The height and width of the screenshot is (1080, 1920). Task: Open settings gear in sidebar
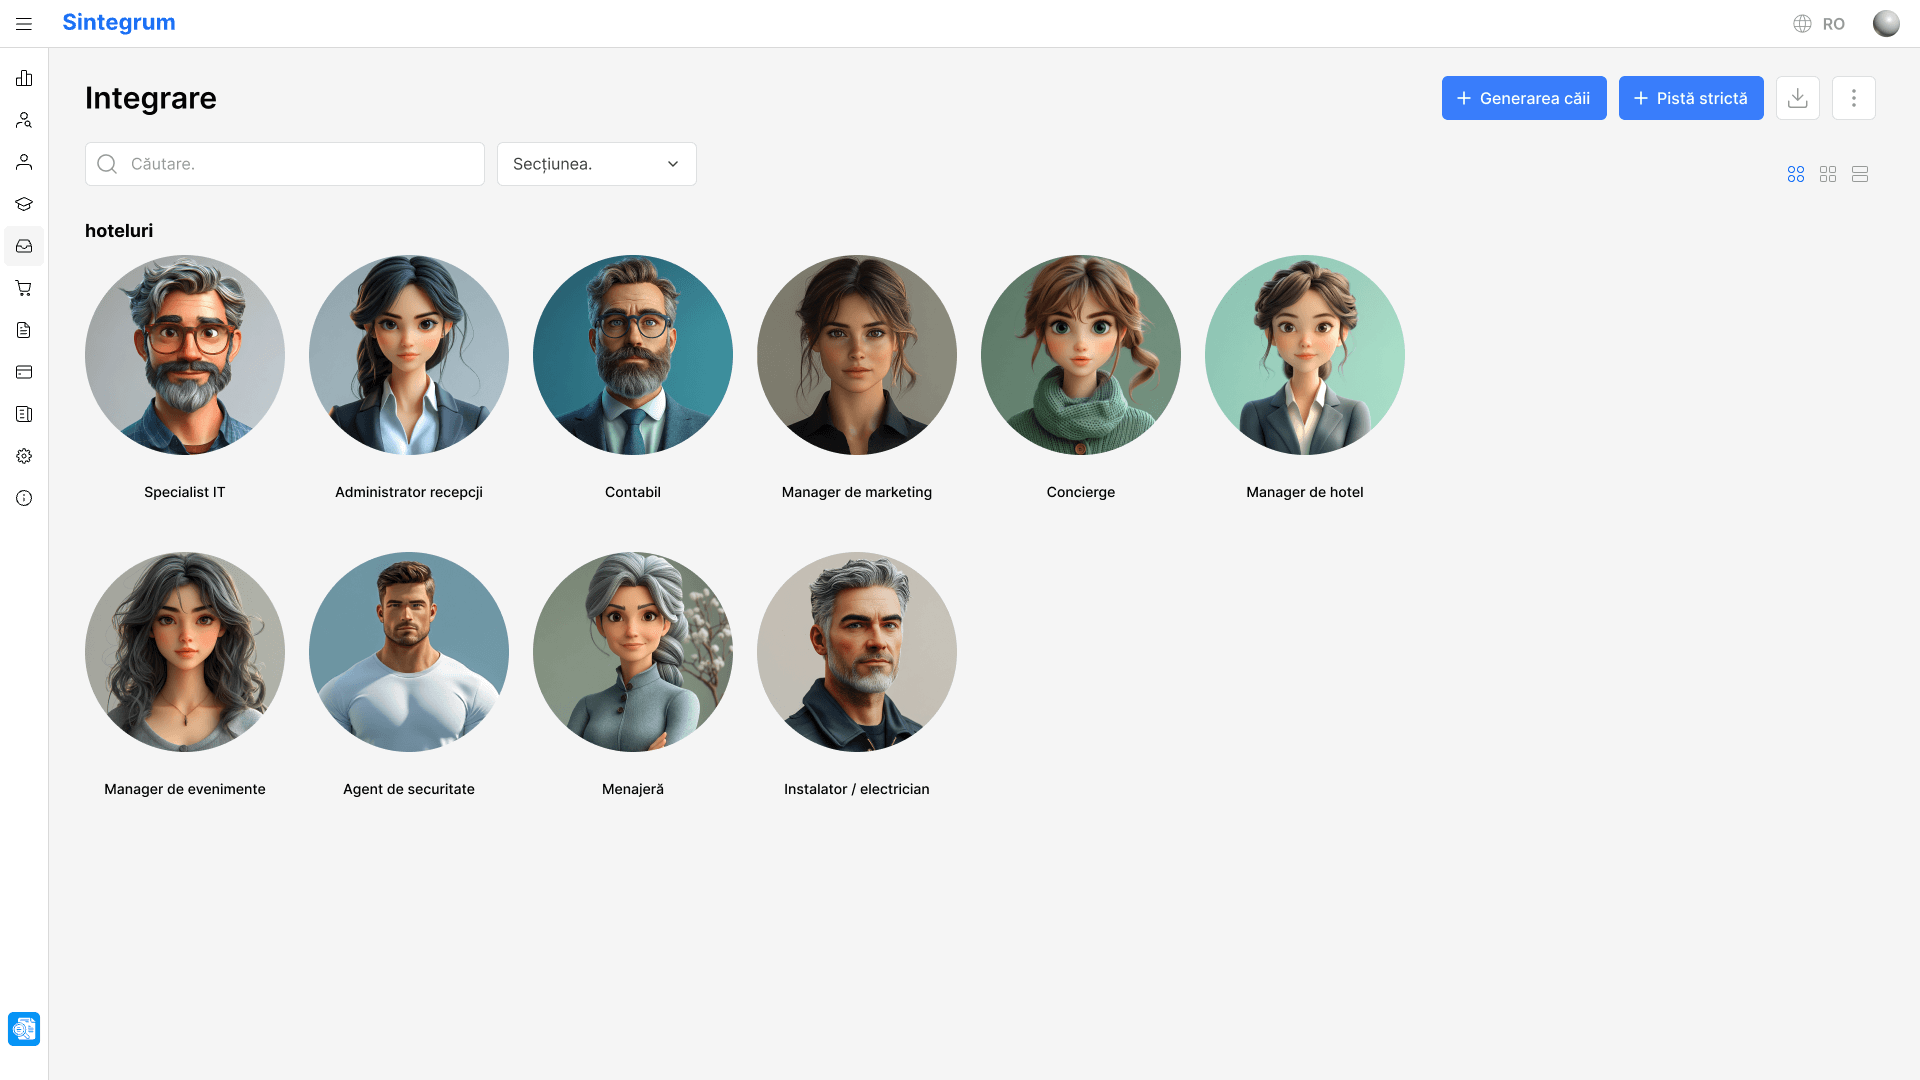click(x=24, y=456)
